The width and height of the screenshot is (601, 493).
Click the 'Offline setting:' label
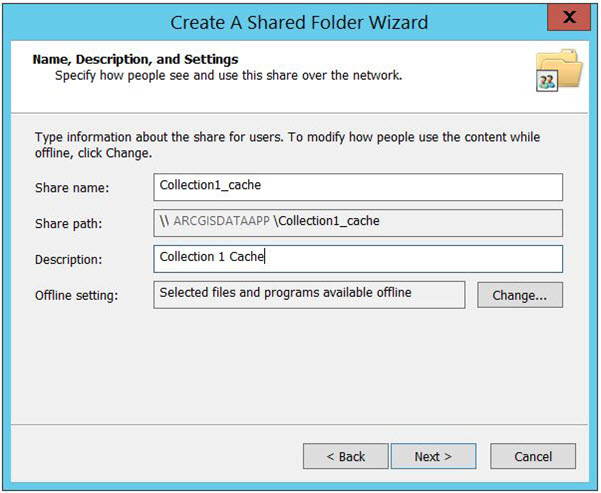click(77, 296)
